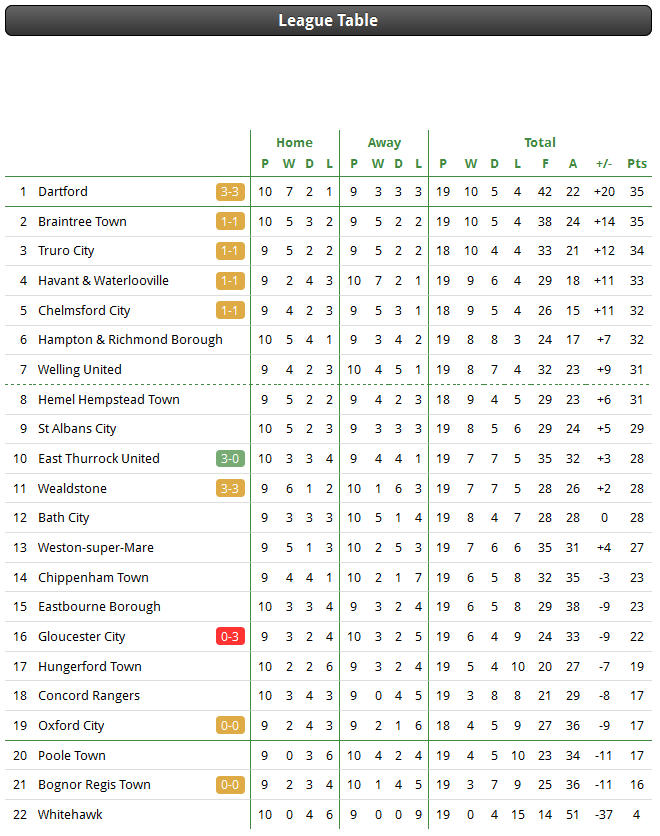Click the +/- goal difference column header
The image size is (660, 836).
[604, 164]
